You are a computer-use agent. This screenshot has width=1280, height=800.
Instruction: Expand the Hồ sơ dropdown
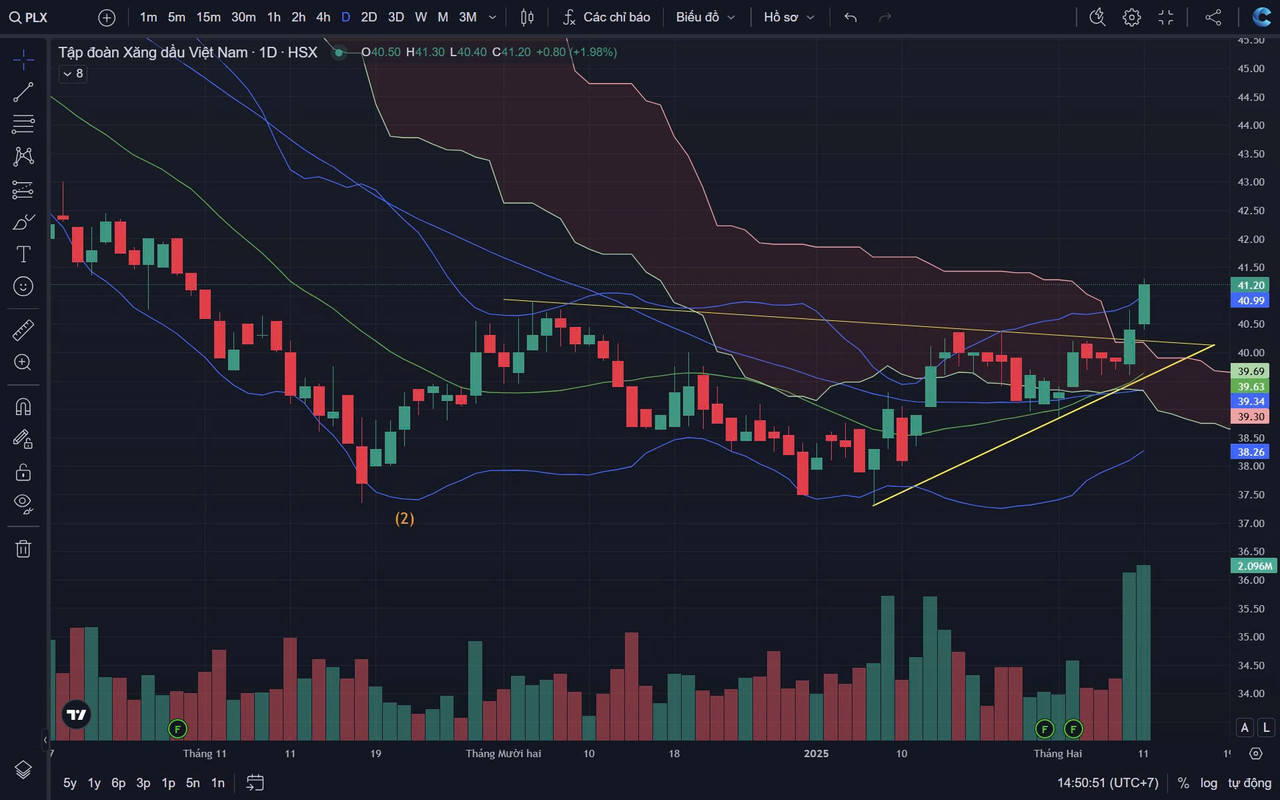(788, 17)
